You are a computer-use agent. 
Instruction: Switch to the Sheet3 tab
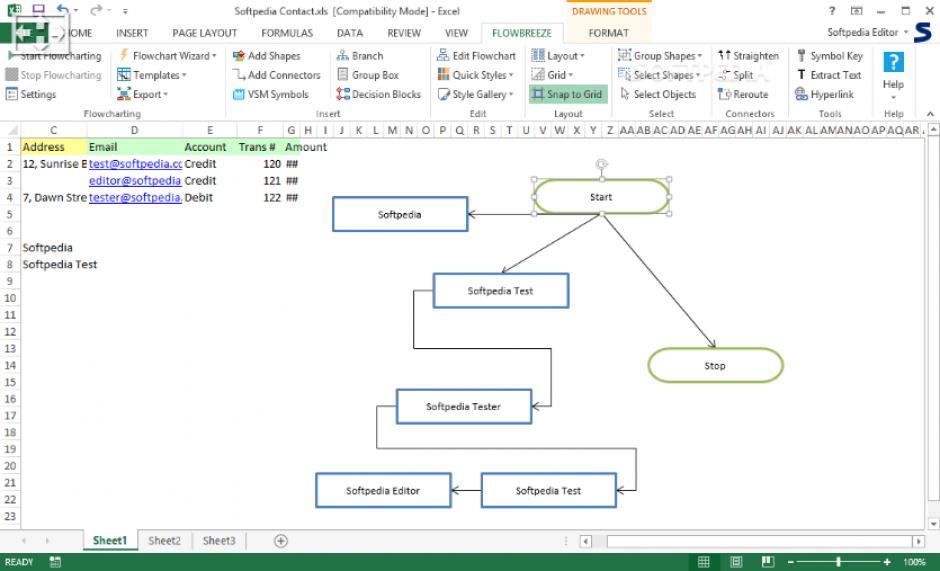[219, 540]
